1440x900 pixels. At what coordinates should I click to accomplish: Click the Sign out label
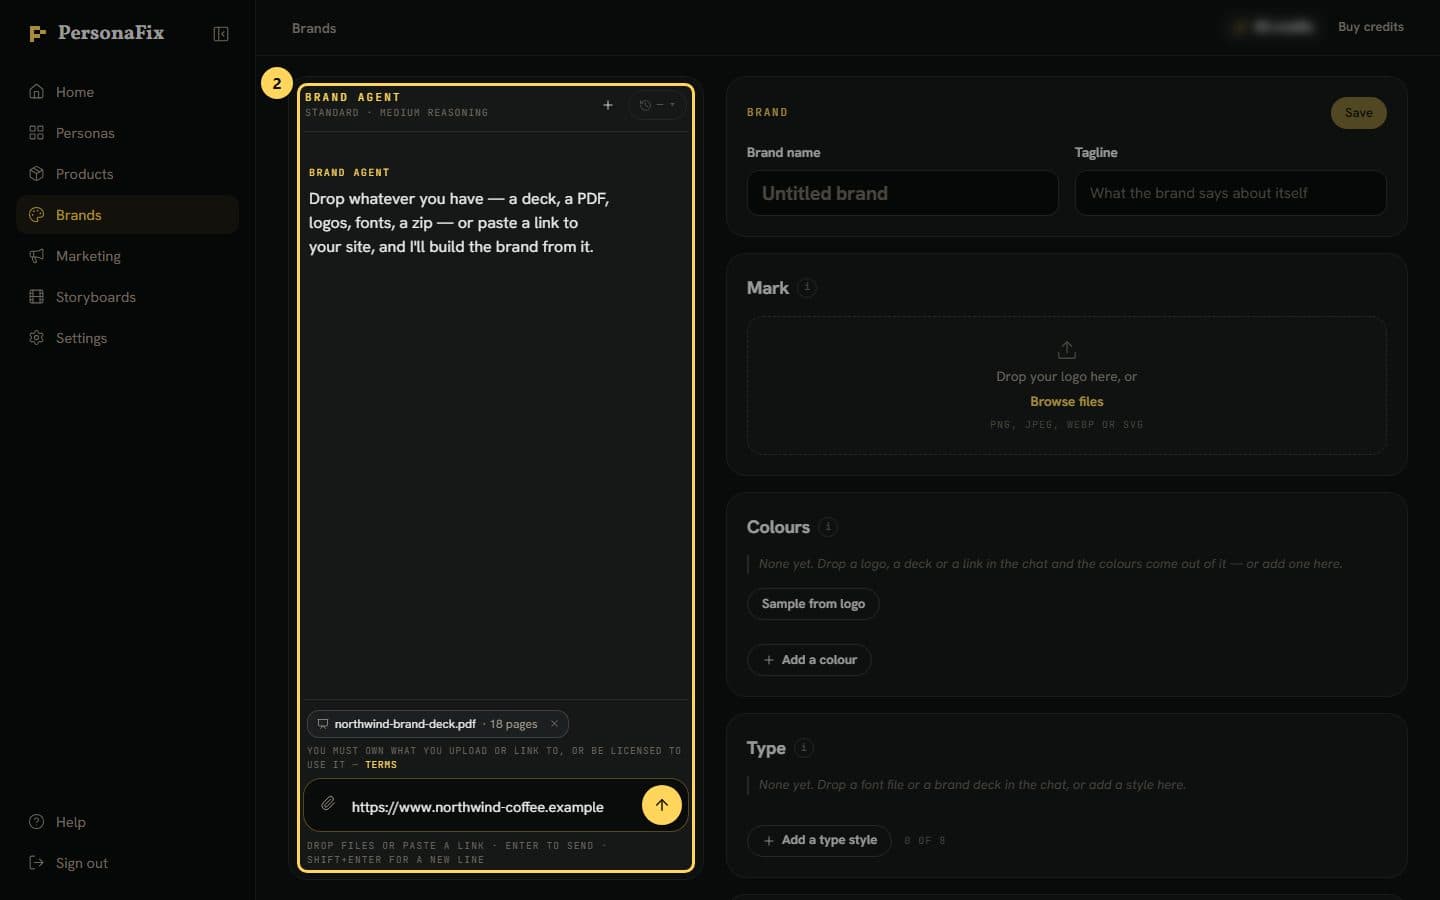82,863
